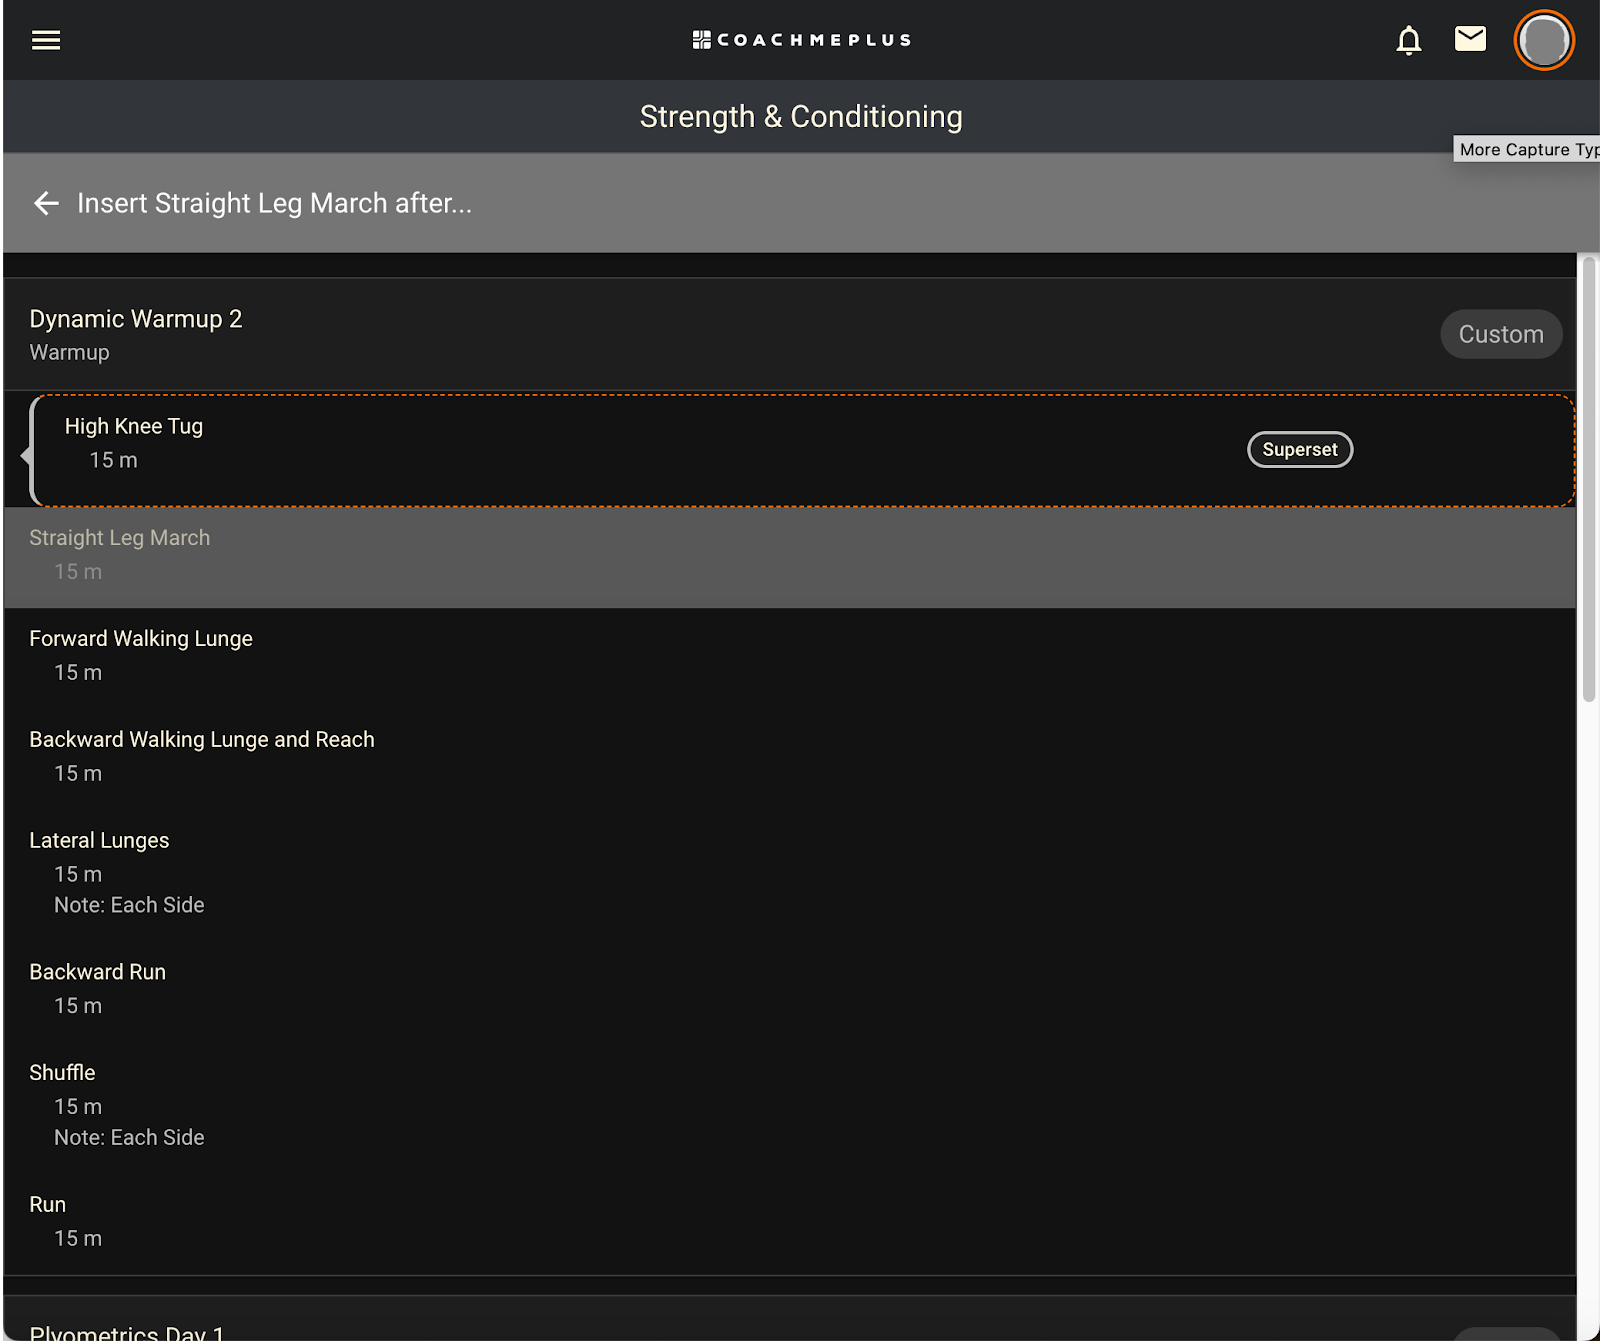The image size is (1600, 1341).
Task: Click the vertical scrollbar thumb
Action: (x=1589, y=479)
